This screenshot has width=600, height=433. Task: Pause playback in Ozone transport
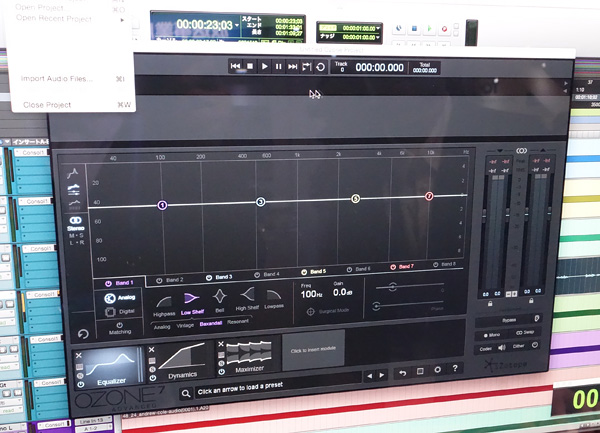click(x=279, y=67)
